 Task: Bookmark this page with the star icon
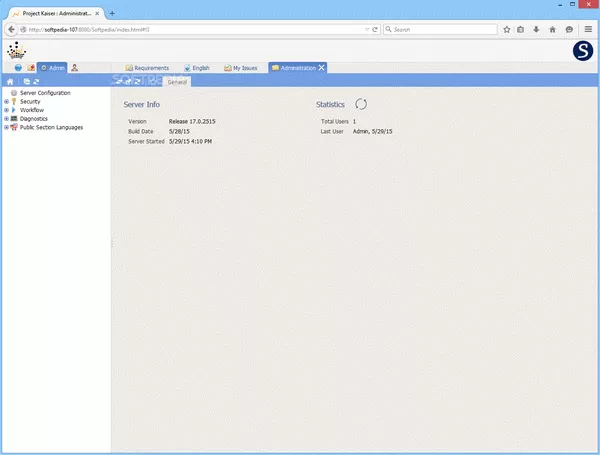point(507,29)
